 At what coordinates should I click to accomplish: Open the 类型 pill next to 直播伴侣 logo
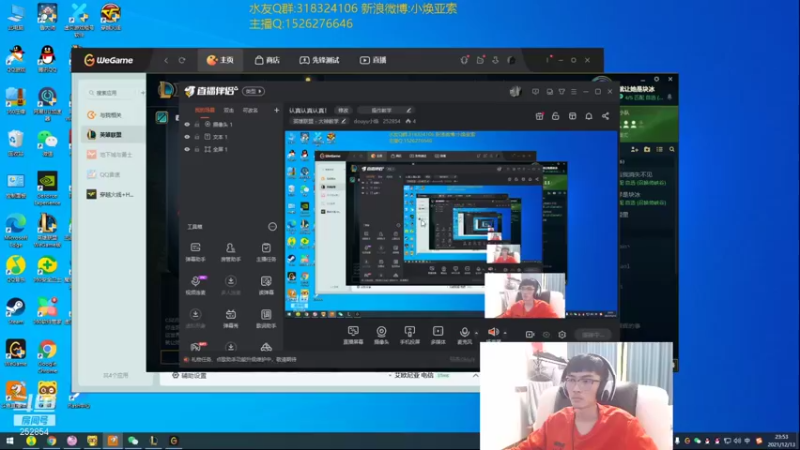pos(254,91)
